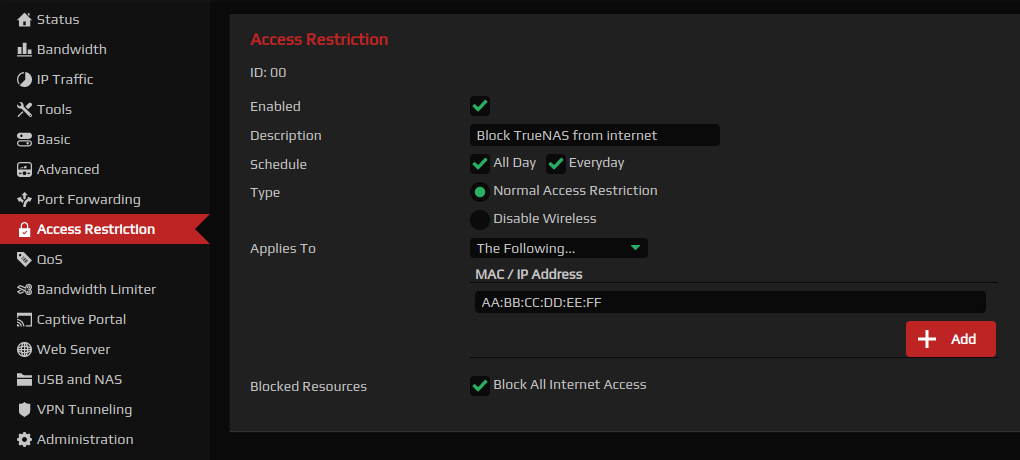Click the Bandwidth bar chart icon
The width and height of the screenshot is (1020, 460).
pos(24,49)
